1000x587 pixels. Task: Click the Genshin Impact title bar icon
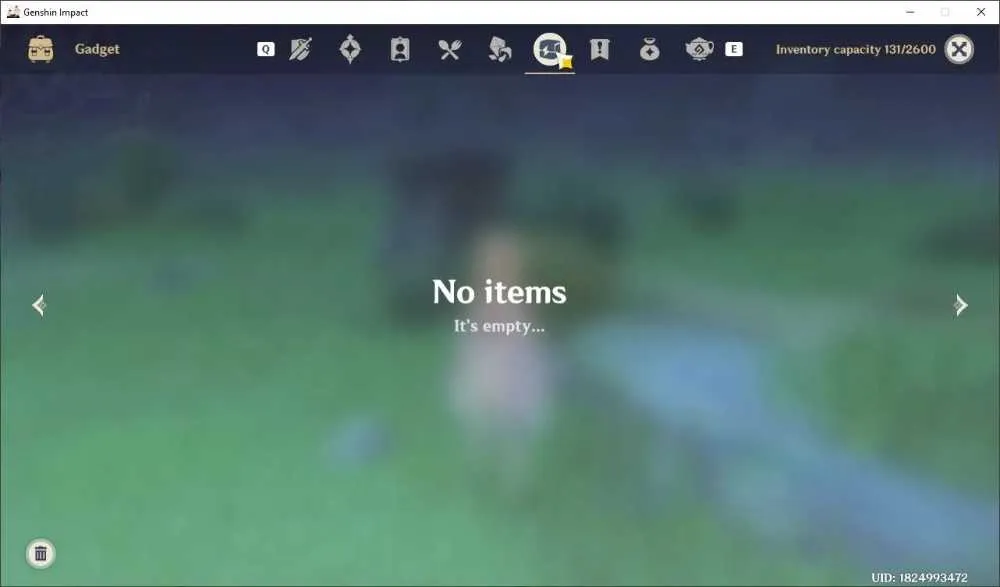click(13, 11)
